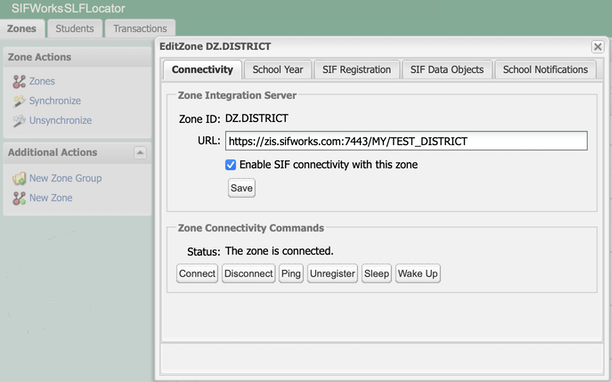Click the status text 'The zone is connected.'

[279, 251]
